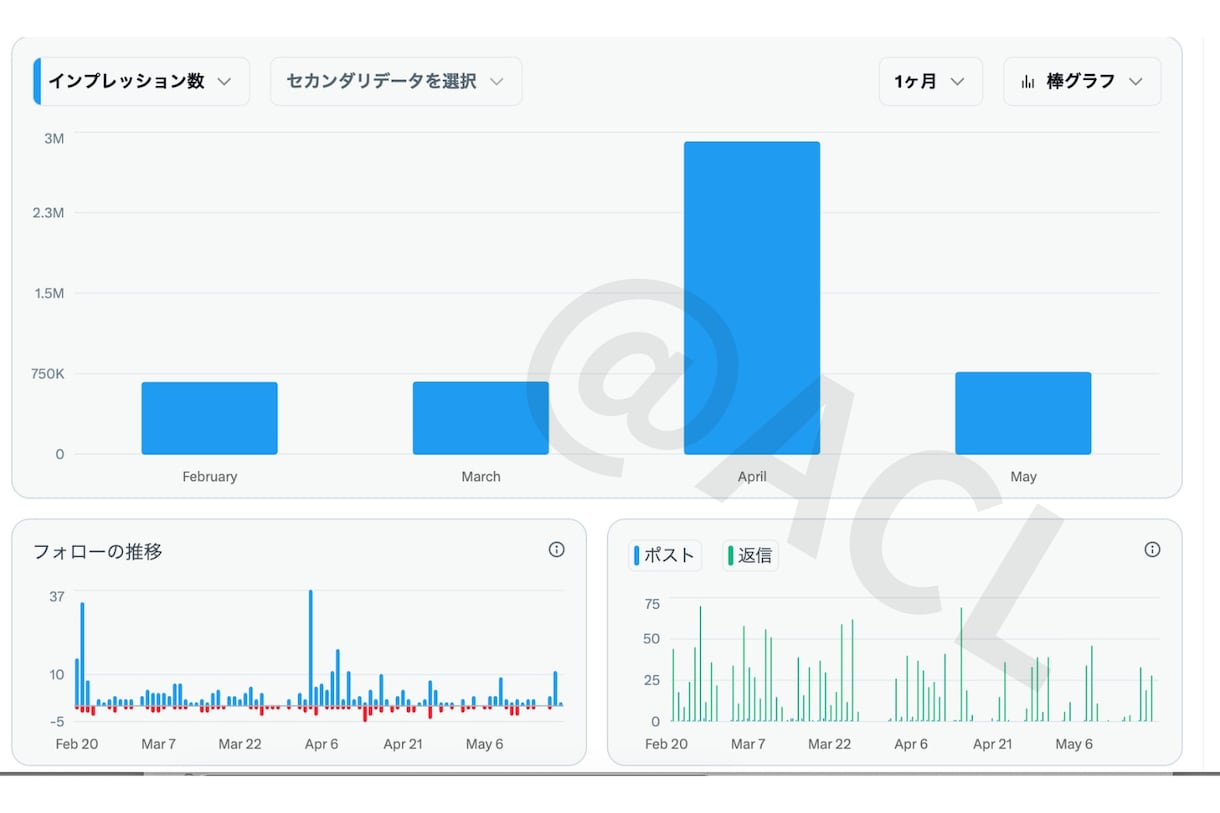This screenshot has height=813, width=1220.
Task: Click the Mar 7 label on posts chart
Action: 748,744
